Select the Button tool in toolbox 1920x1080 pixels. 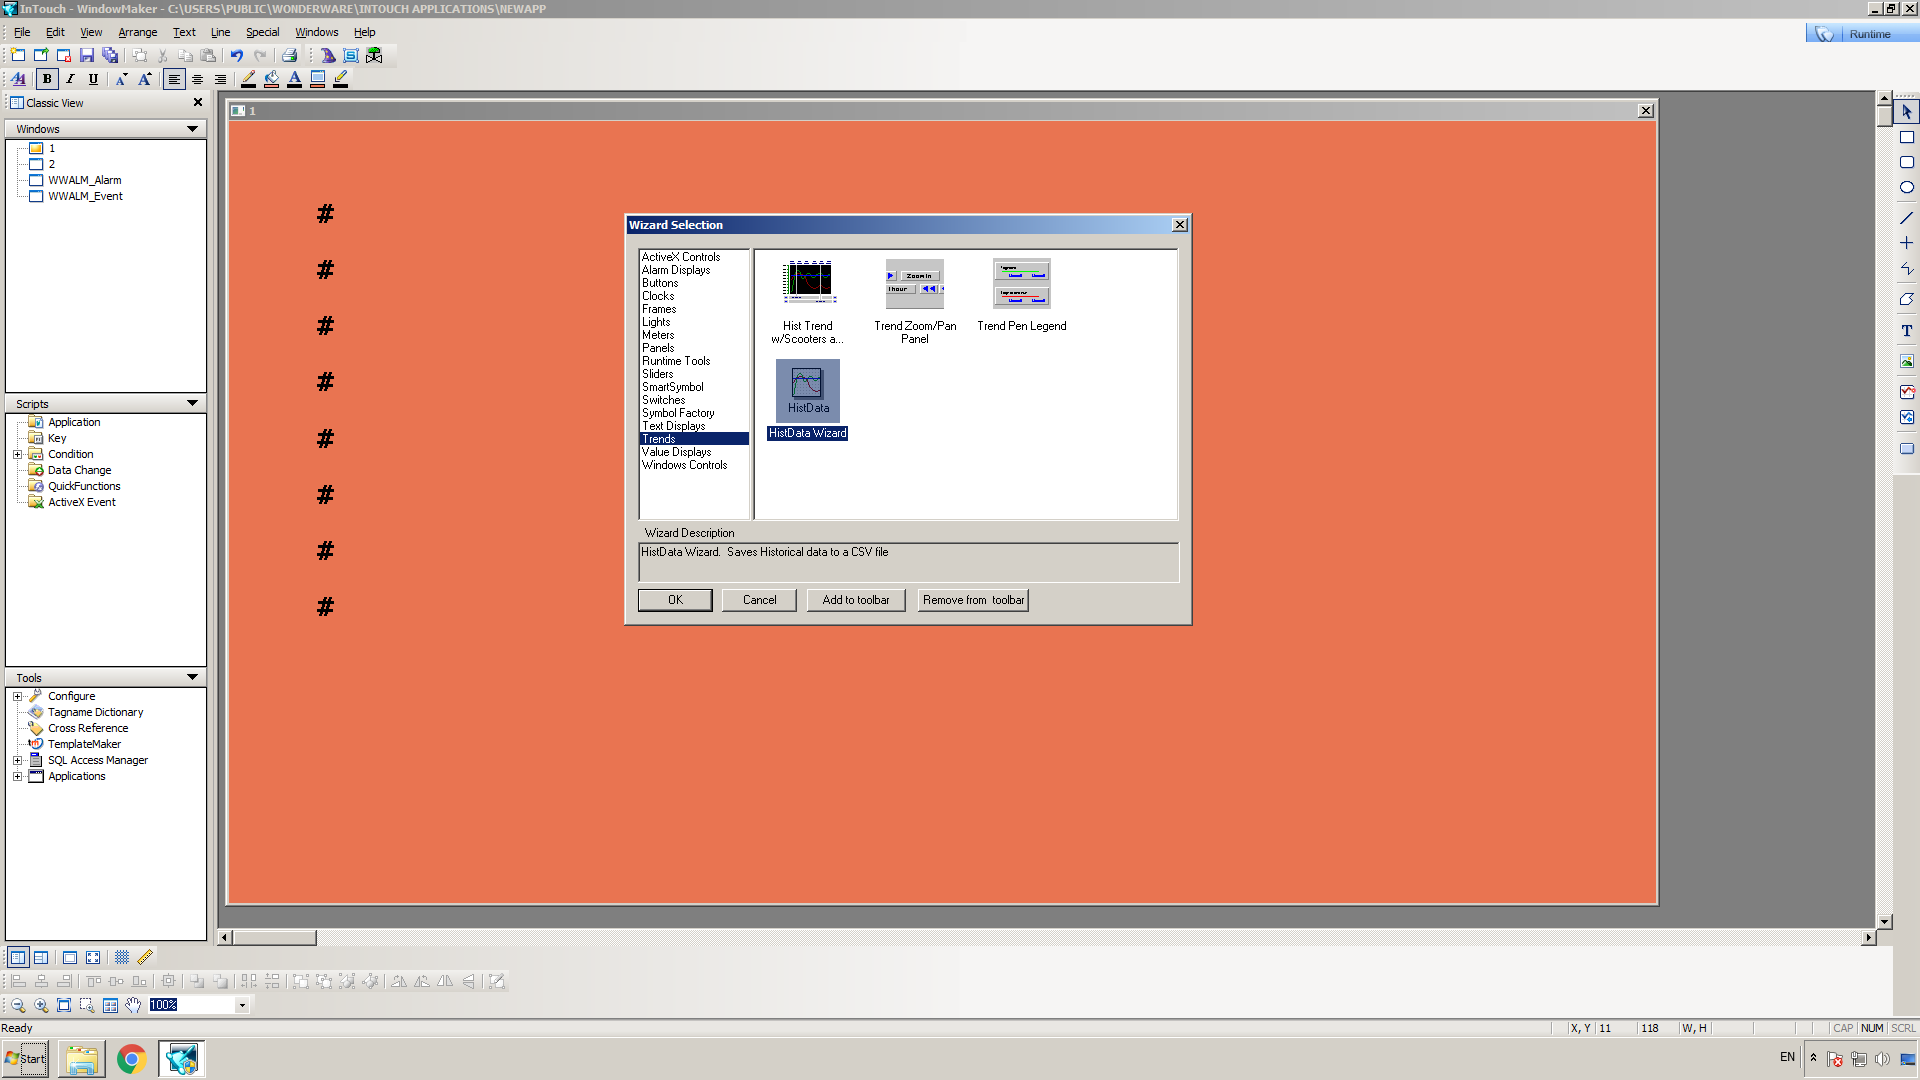pyautogui.click(x=1906, y=449)
